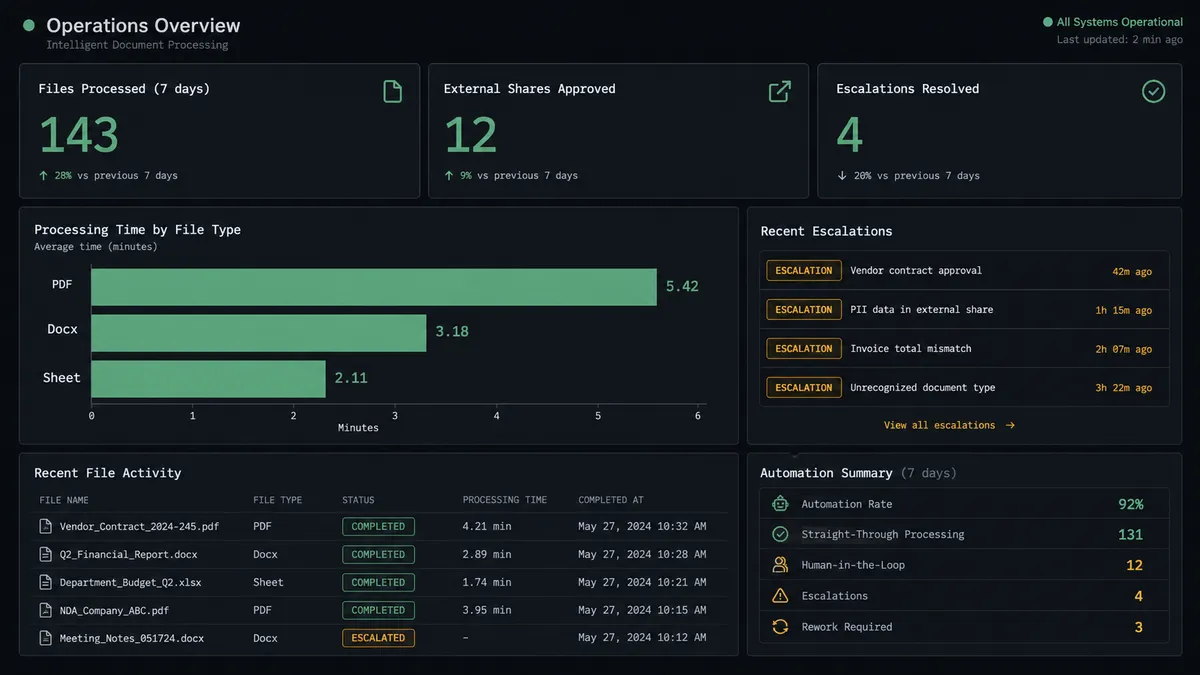
Task: Click the 143 files processed number
Action: [x=79, y=135]
